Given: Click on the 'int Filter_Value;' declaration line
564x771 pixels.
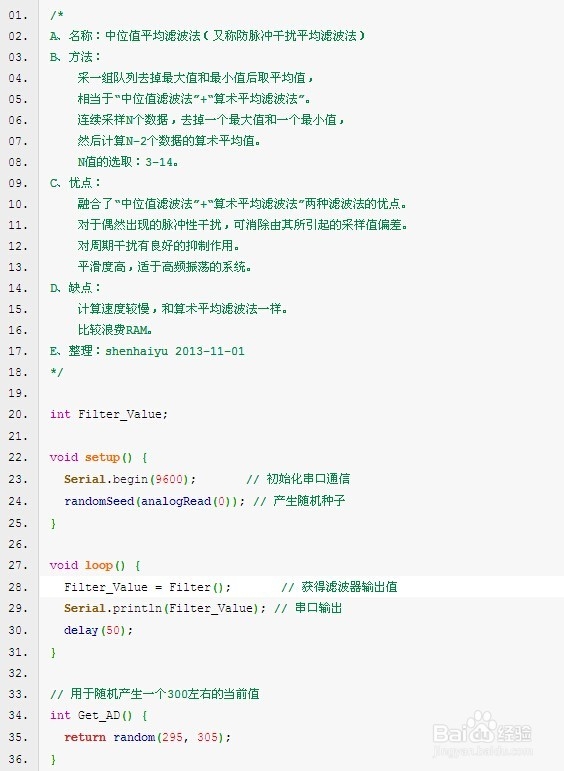Looking at the screenshot, I should click(109, 414).
